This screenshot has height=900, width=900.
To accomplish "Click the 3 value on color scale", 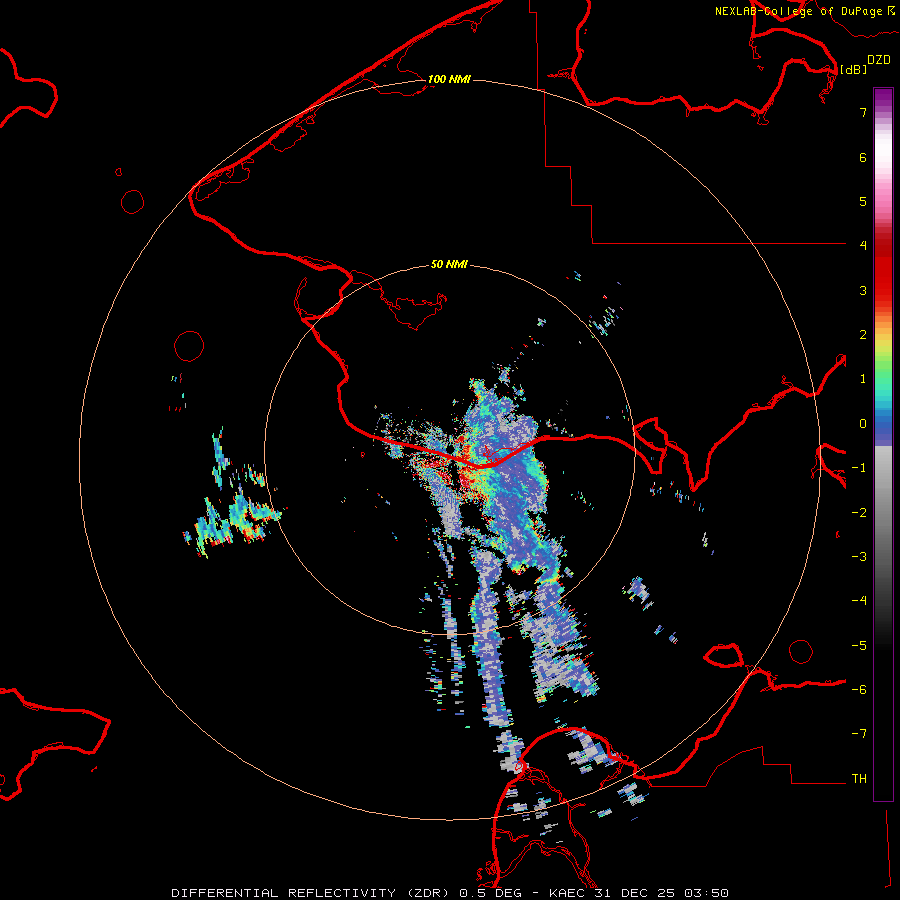I will (x=863, y=290).
